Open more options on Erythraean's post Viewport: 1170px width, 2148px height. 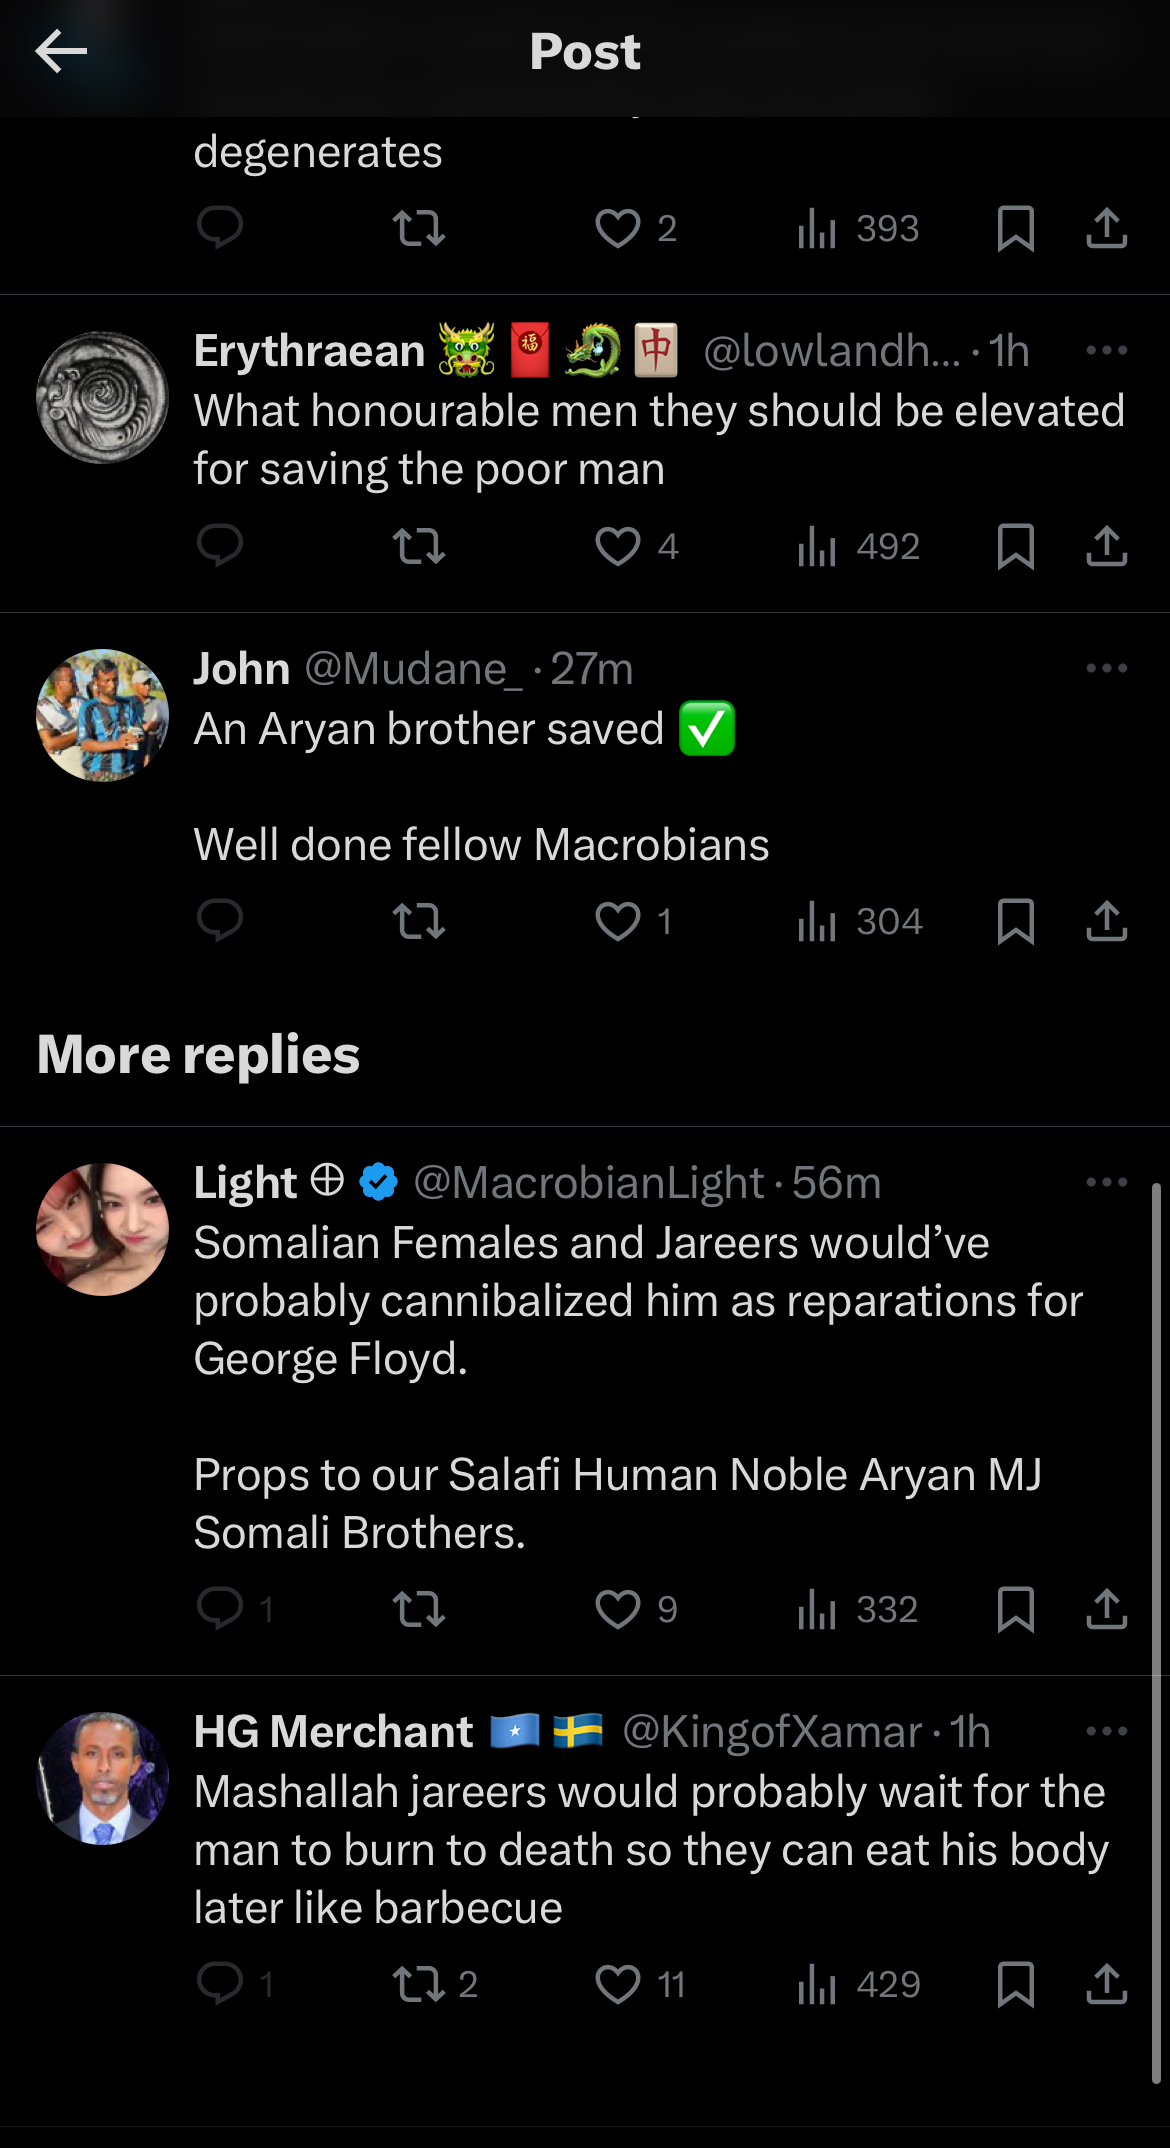click(x=1106, y=350)
